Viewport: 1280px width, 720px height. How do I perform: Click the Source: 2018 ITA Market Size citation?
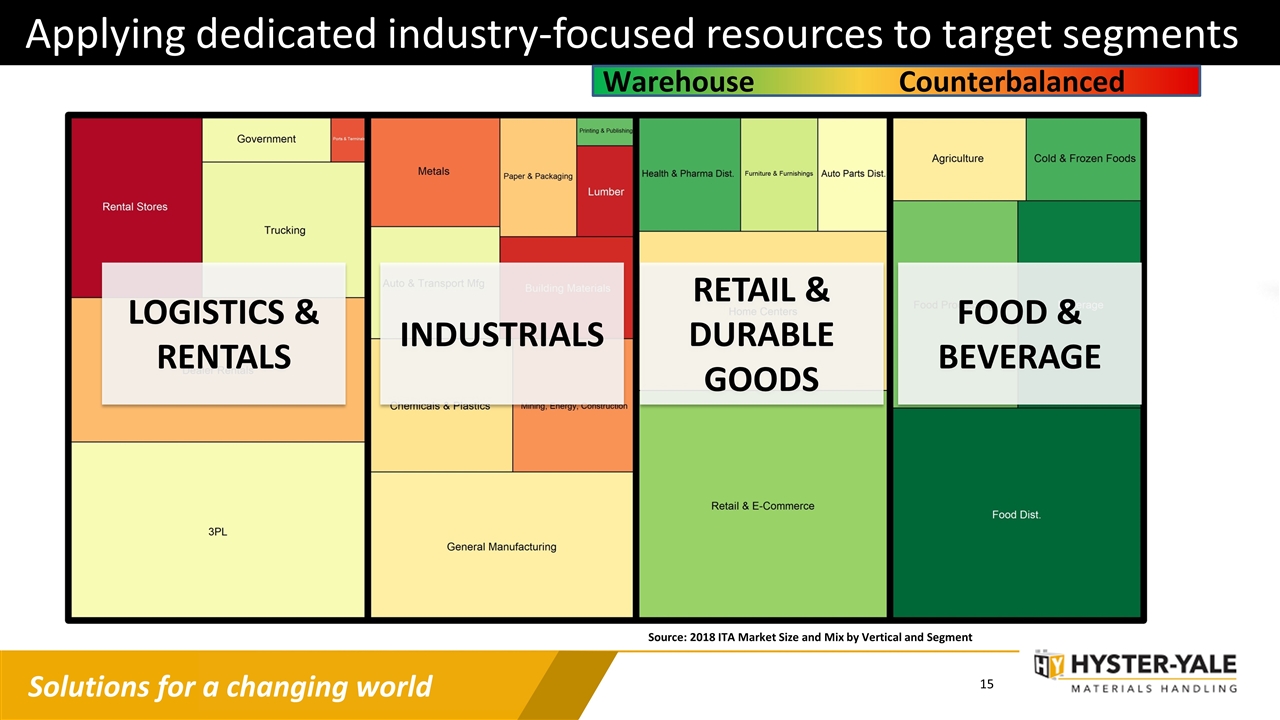[x=810, y=637]
